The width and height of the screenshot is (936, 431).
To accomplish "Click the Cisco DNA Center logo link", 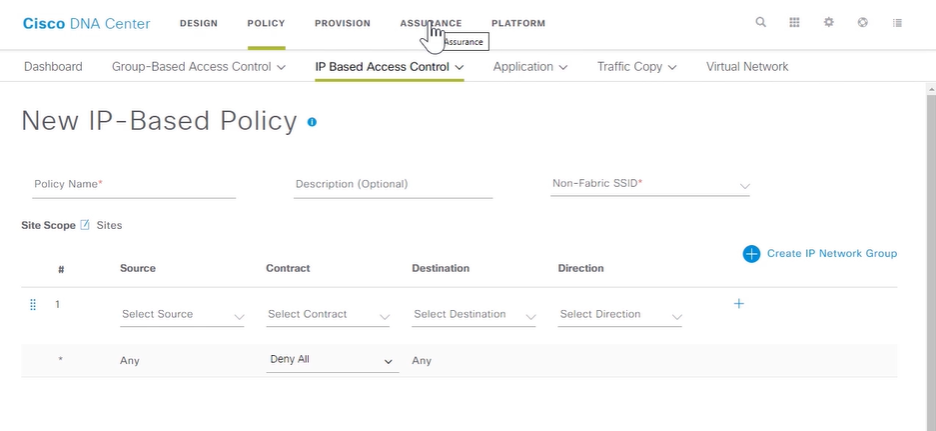I will click(87, 23).
